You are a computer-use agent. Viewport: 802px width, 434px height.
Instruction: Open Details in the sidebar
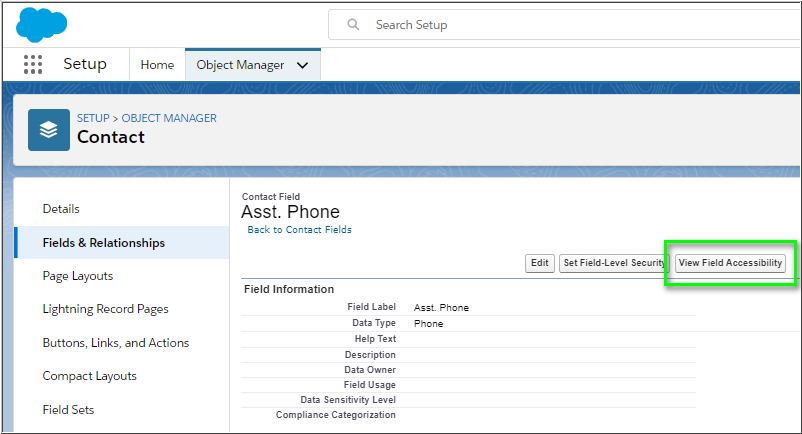click(61, 209)
